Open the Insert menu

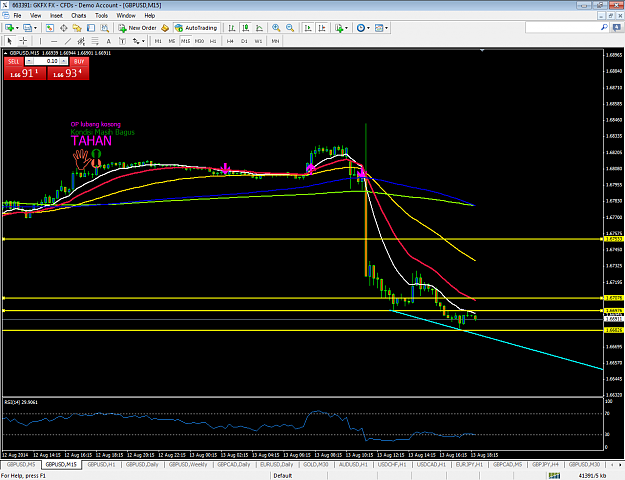click(56, 16)
